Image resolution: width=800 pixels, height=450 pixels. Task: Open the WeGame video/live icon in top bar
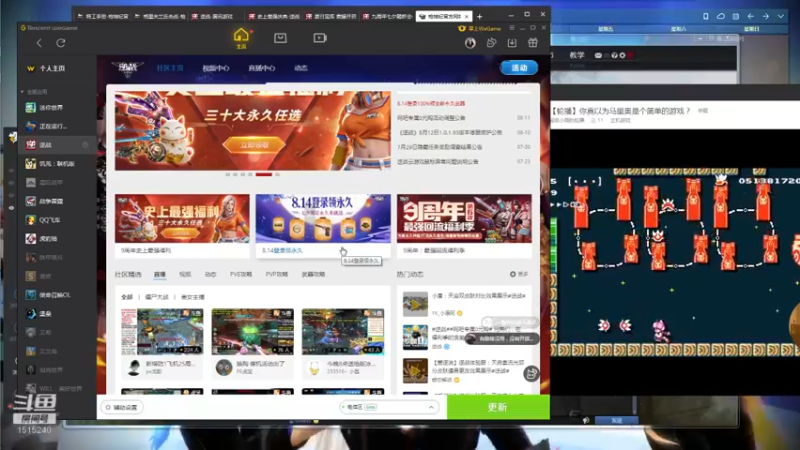point(320,38)
